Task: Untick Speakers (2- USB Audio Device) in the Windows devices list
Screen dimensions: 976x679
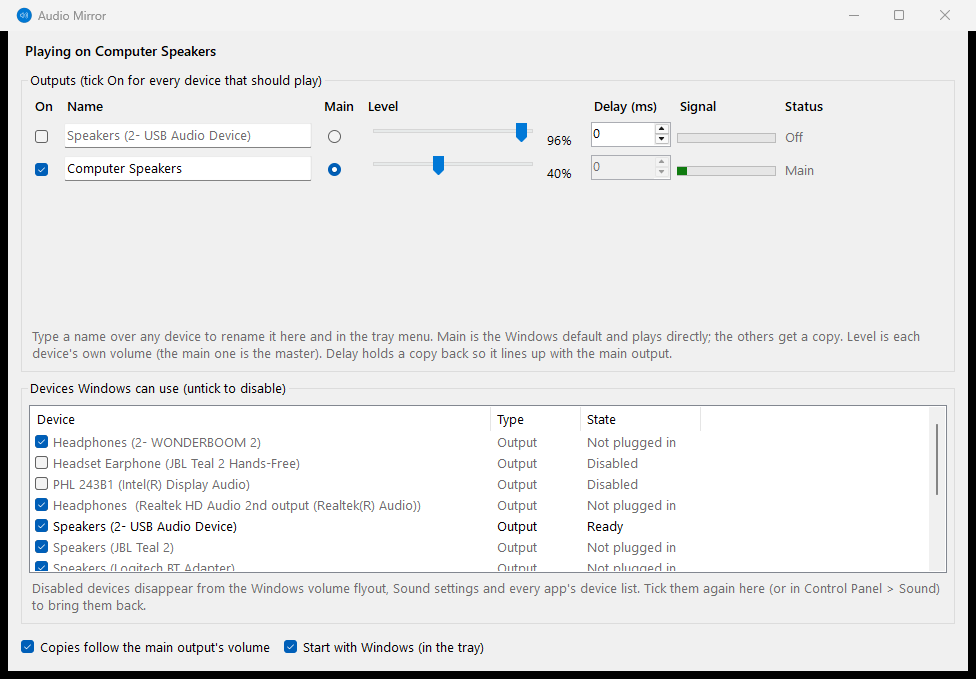Action: (42, 526)
